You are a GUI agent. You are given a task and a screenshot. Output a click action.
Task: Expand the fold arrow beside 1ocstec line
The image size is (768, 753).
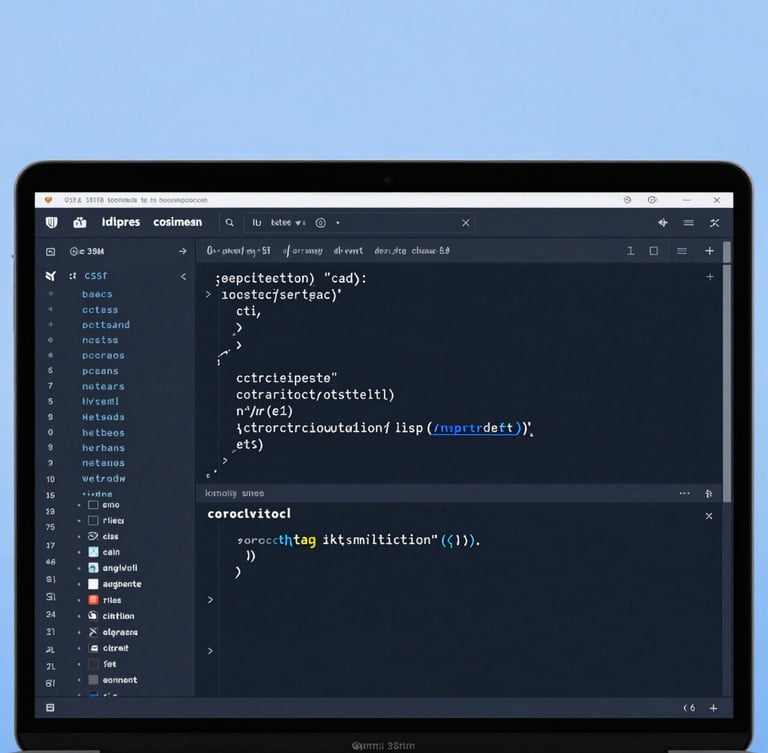coord(208,294)
